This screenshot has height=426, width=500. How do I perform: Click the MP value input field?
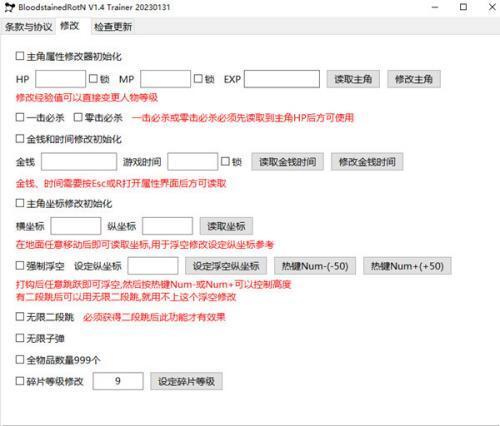point(165,79)
